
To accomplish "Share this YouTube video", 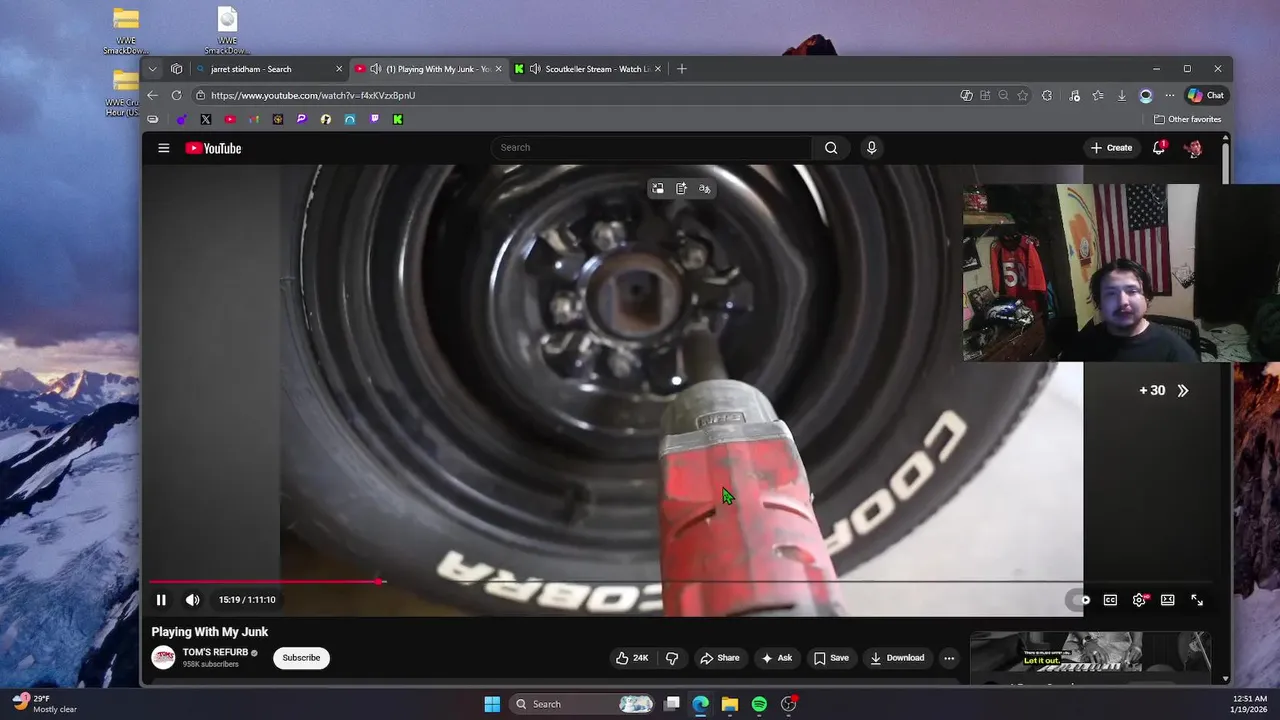I will (x=720, y=657).
